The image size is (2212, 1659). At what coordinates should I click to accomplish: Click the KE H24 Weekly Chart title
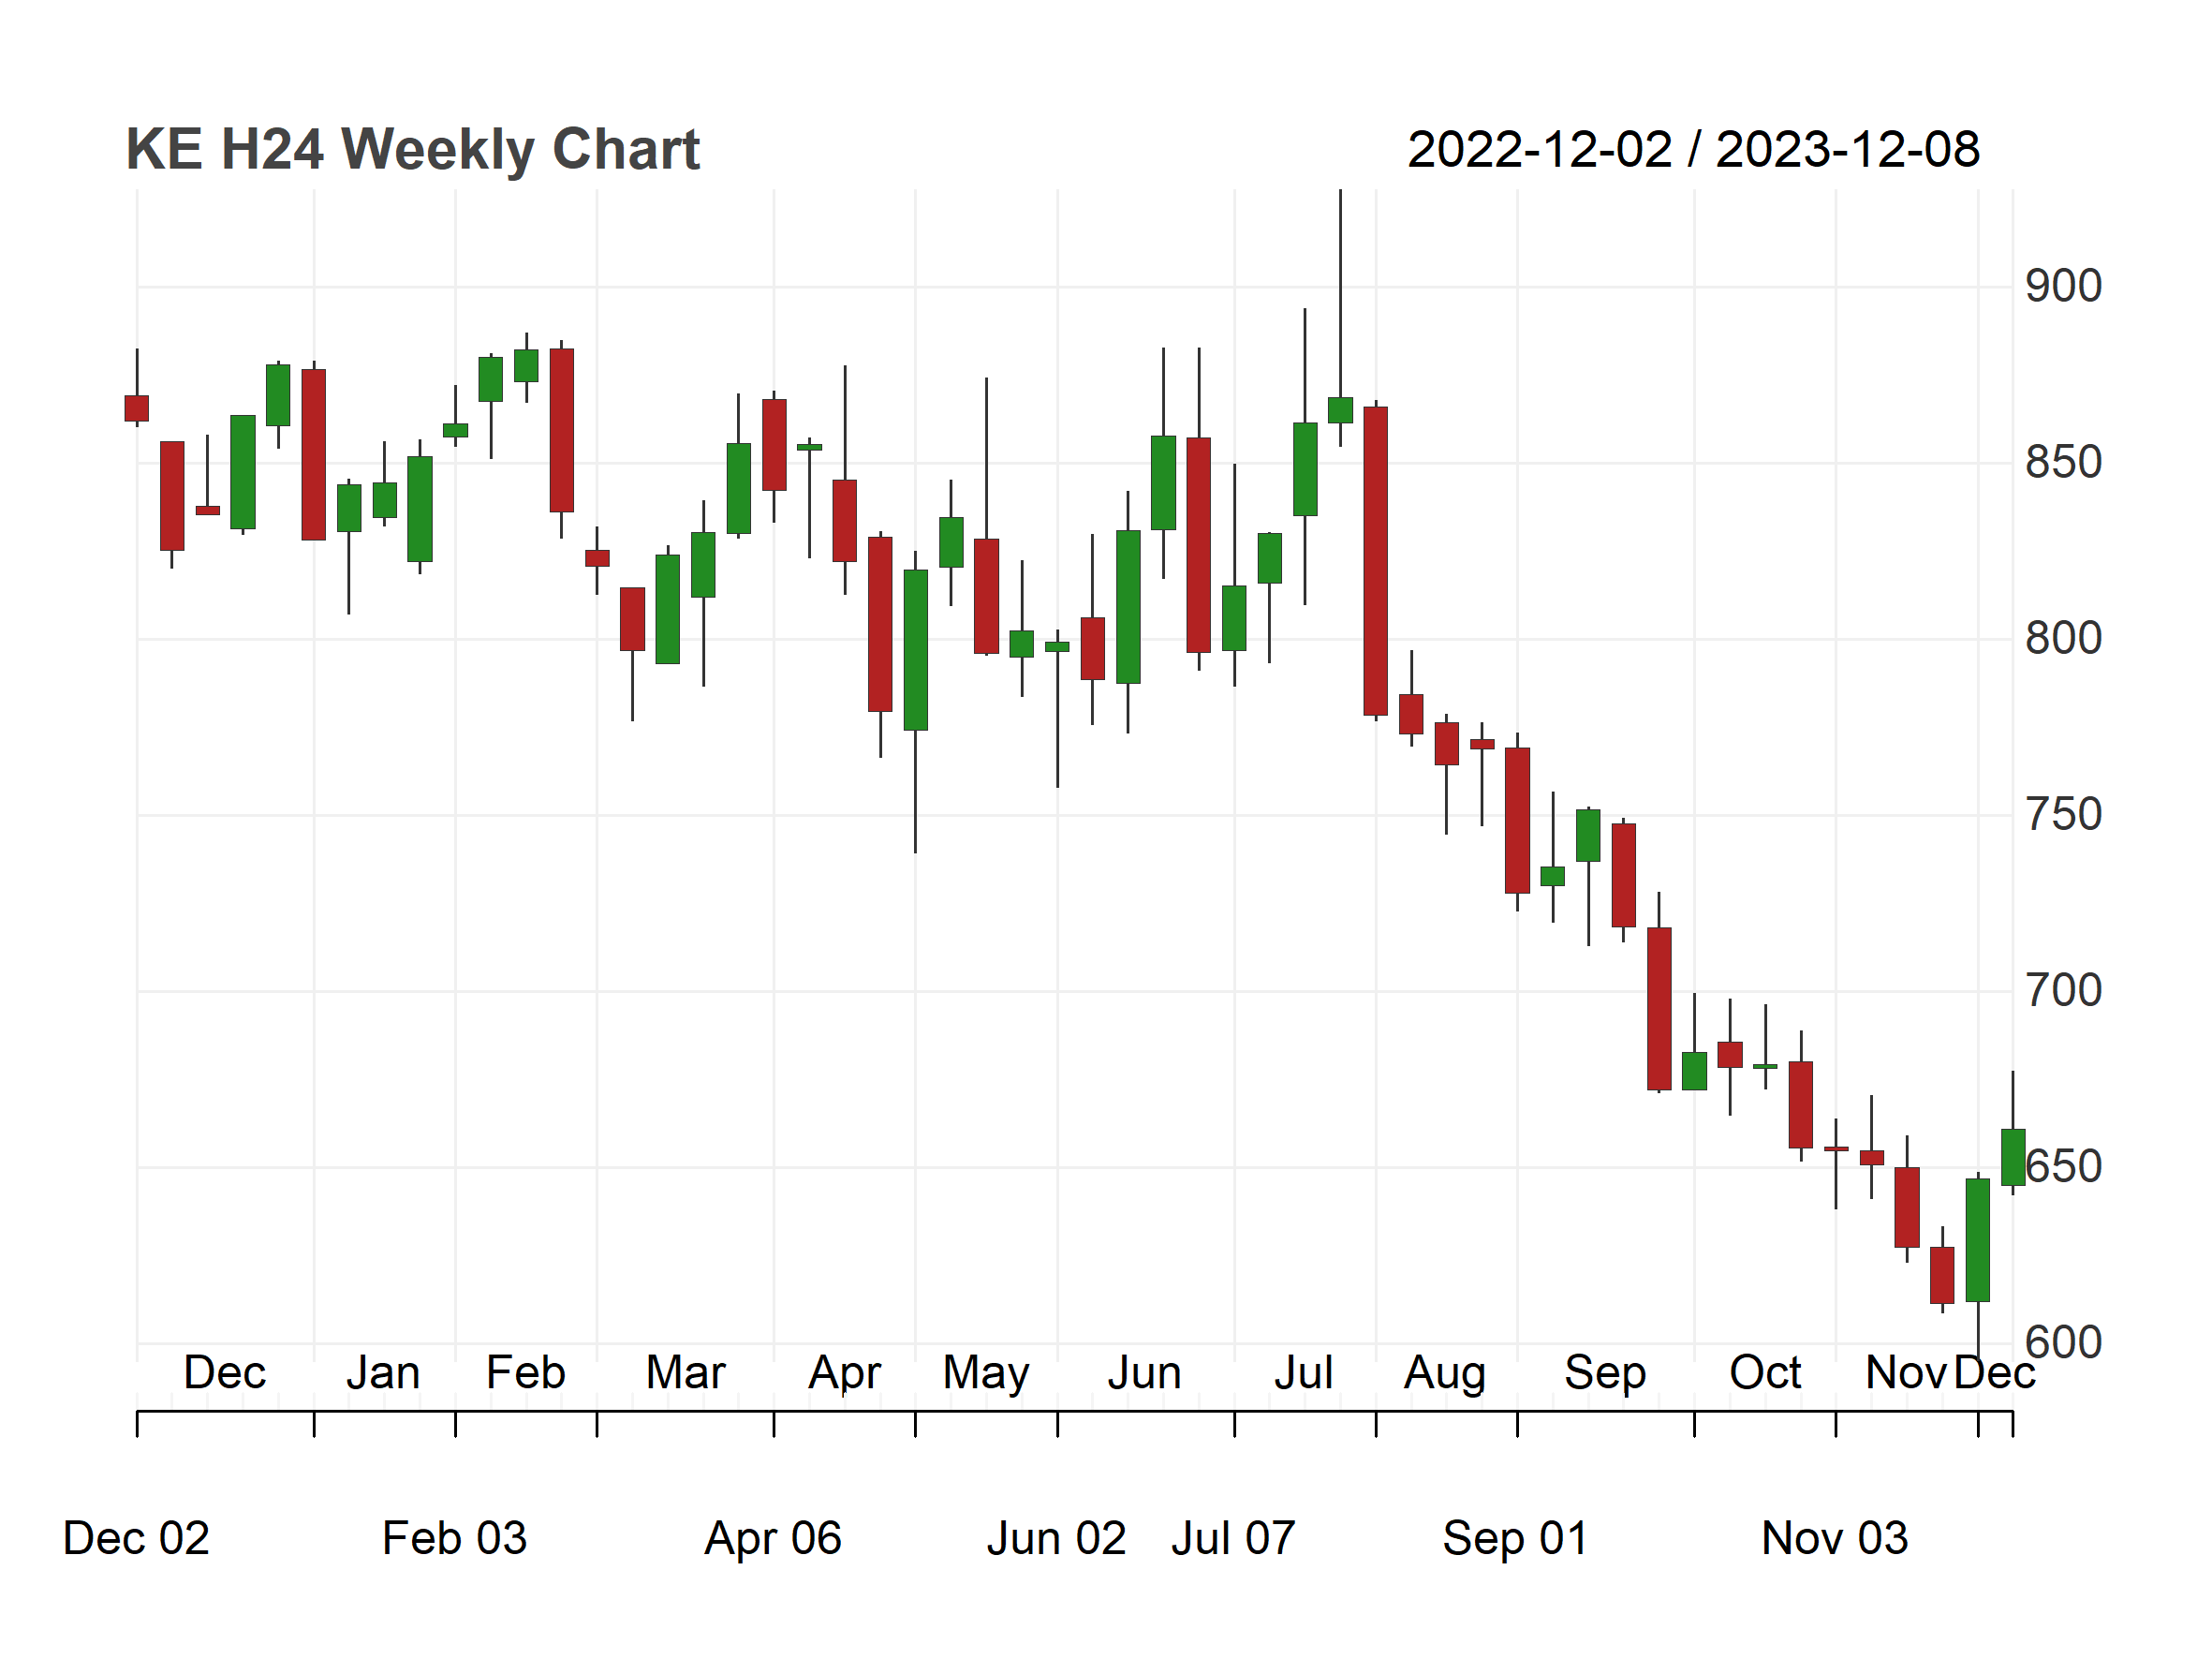(412, 150)
